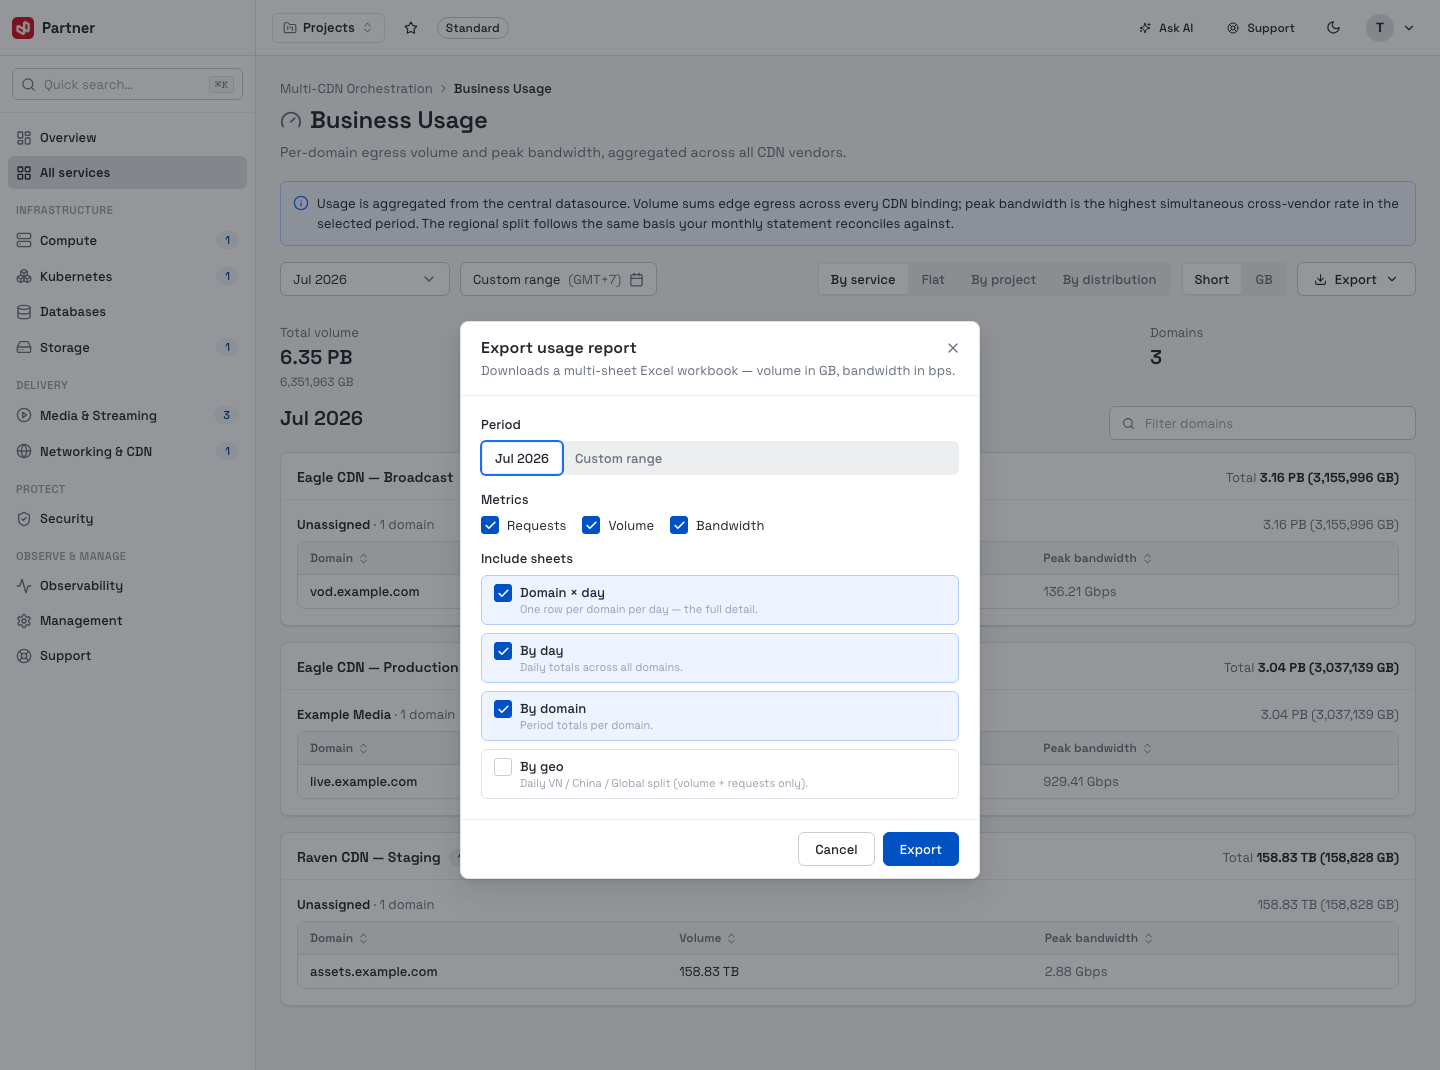The width and height of the screenshot is (1440, 1070).
Task: Switch to By service view
Action: pos(863,280)
